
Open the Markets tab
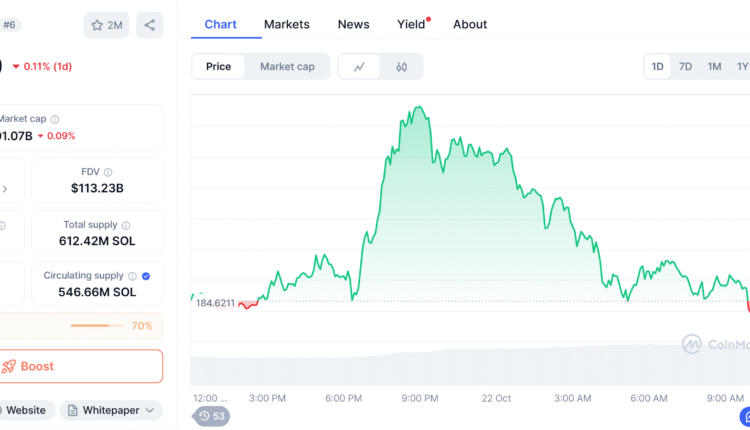286,24
